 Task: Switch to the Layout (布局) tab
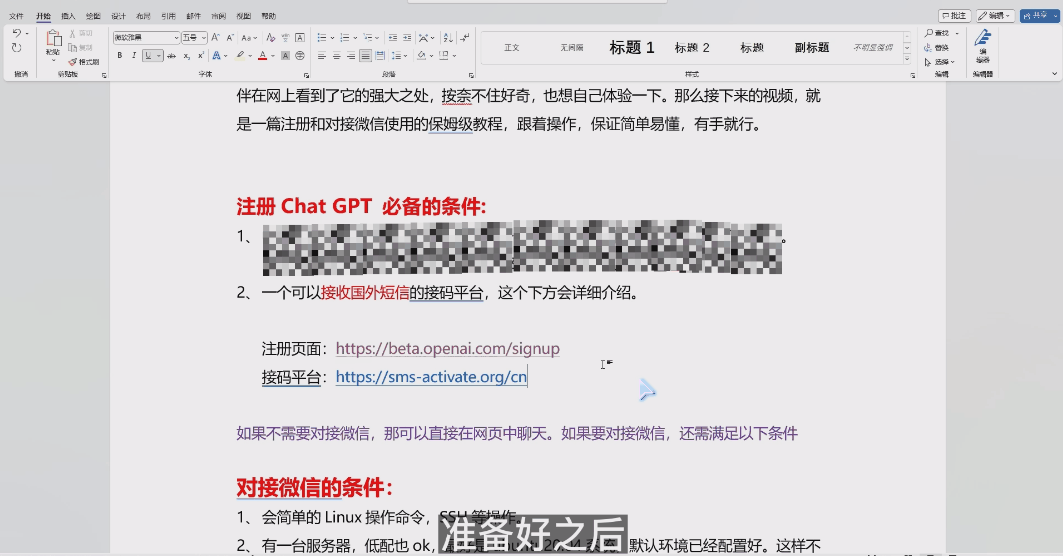143,16
